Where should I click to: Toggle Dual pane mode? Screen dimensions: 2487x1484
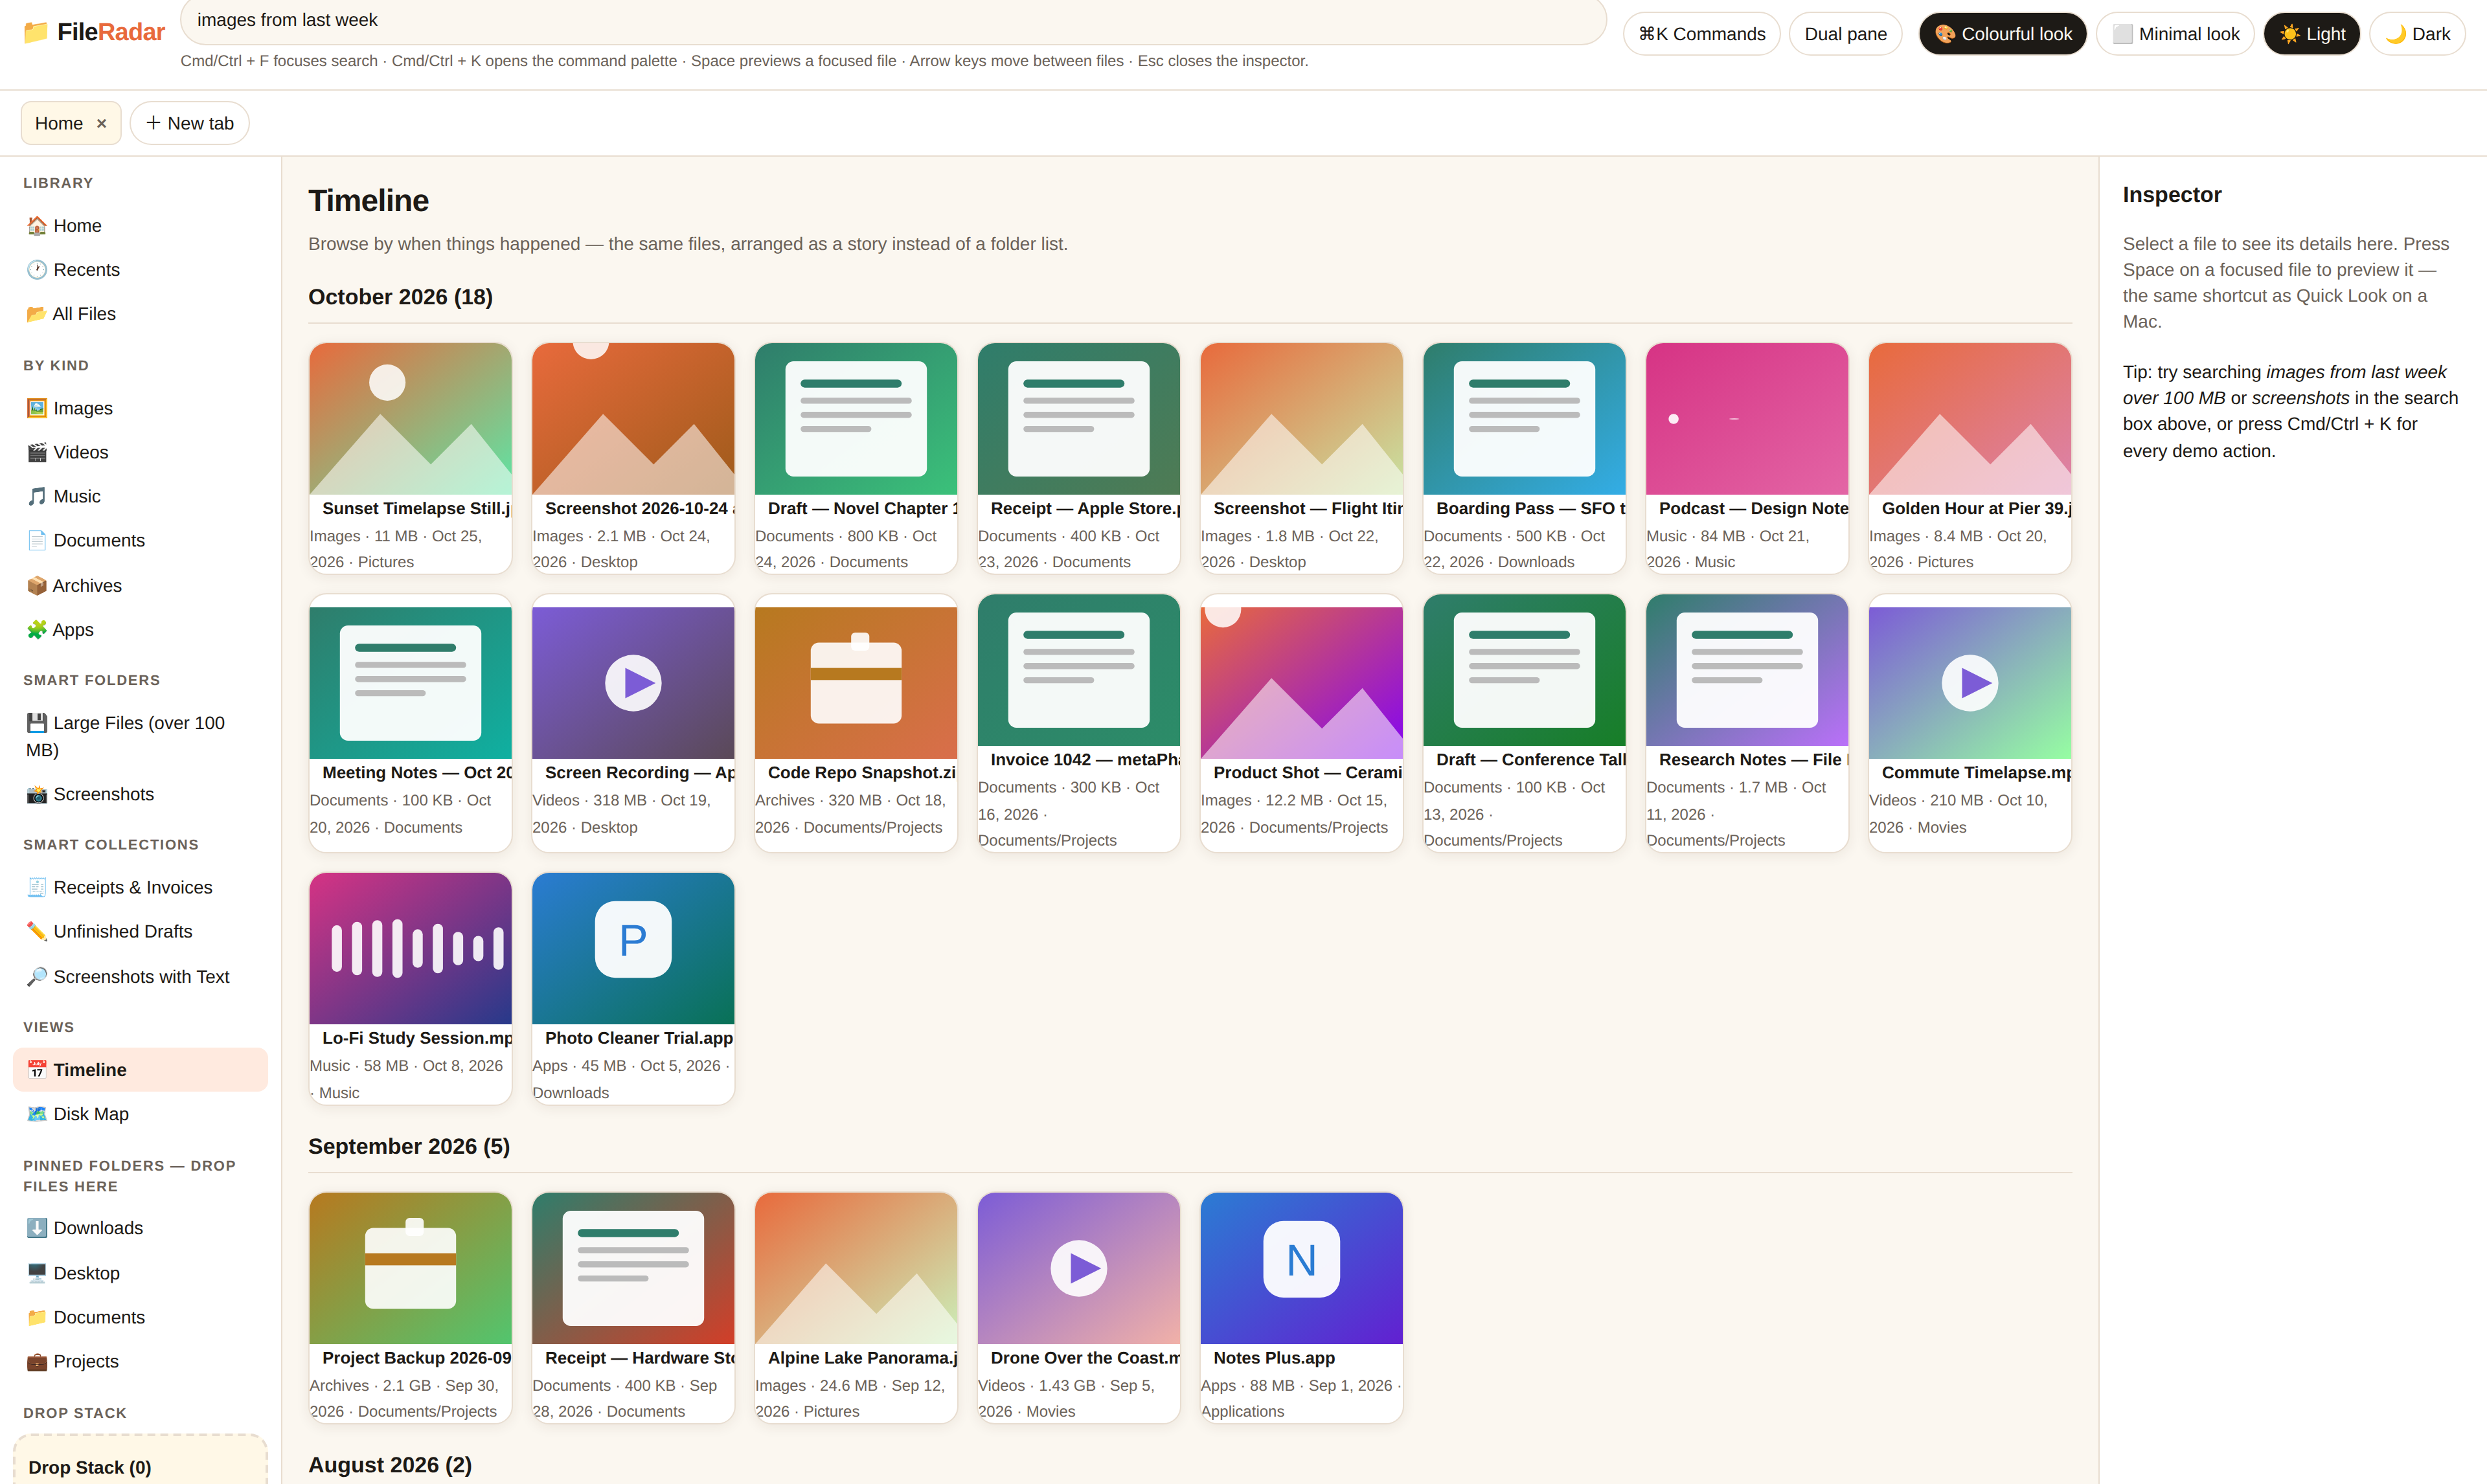coord(1846,34)
